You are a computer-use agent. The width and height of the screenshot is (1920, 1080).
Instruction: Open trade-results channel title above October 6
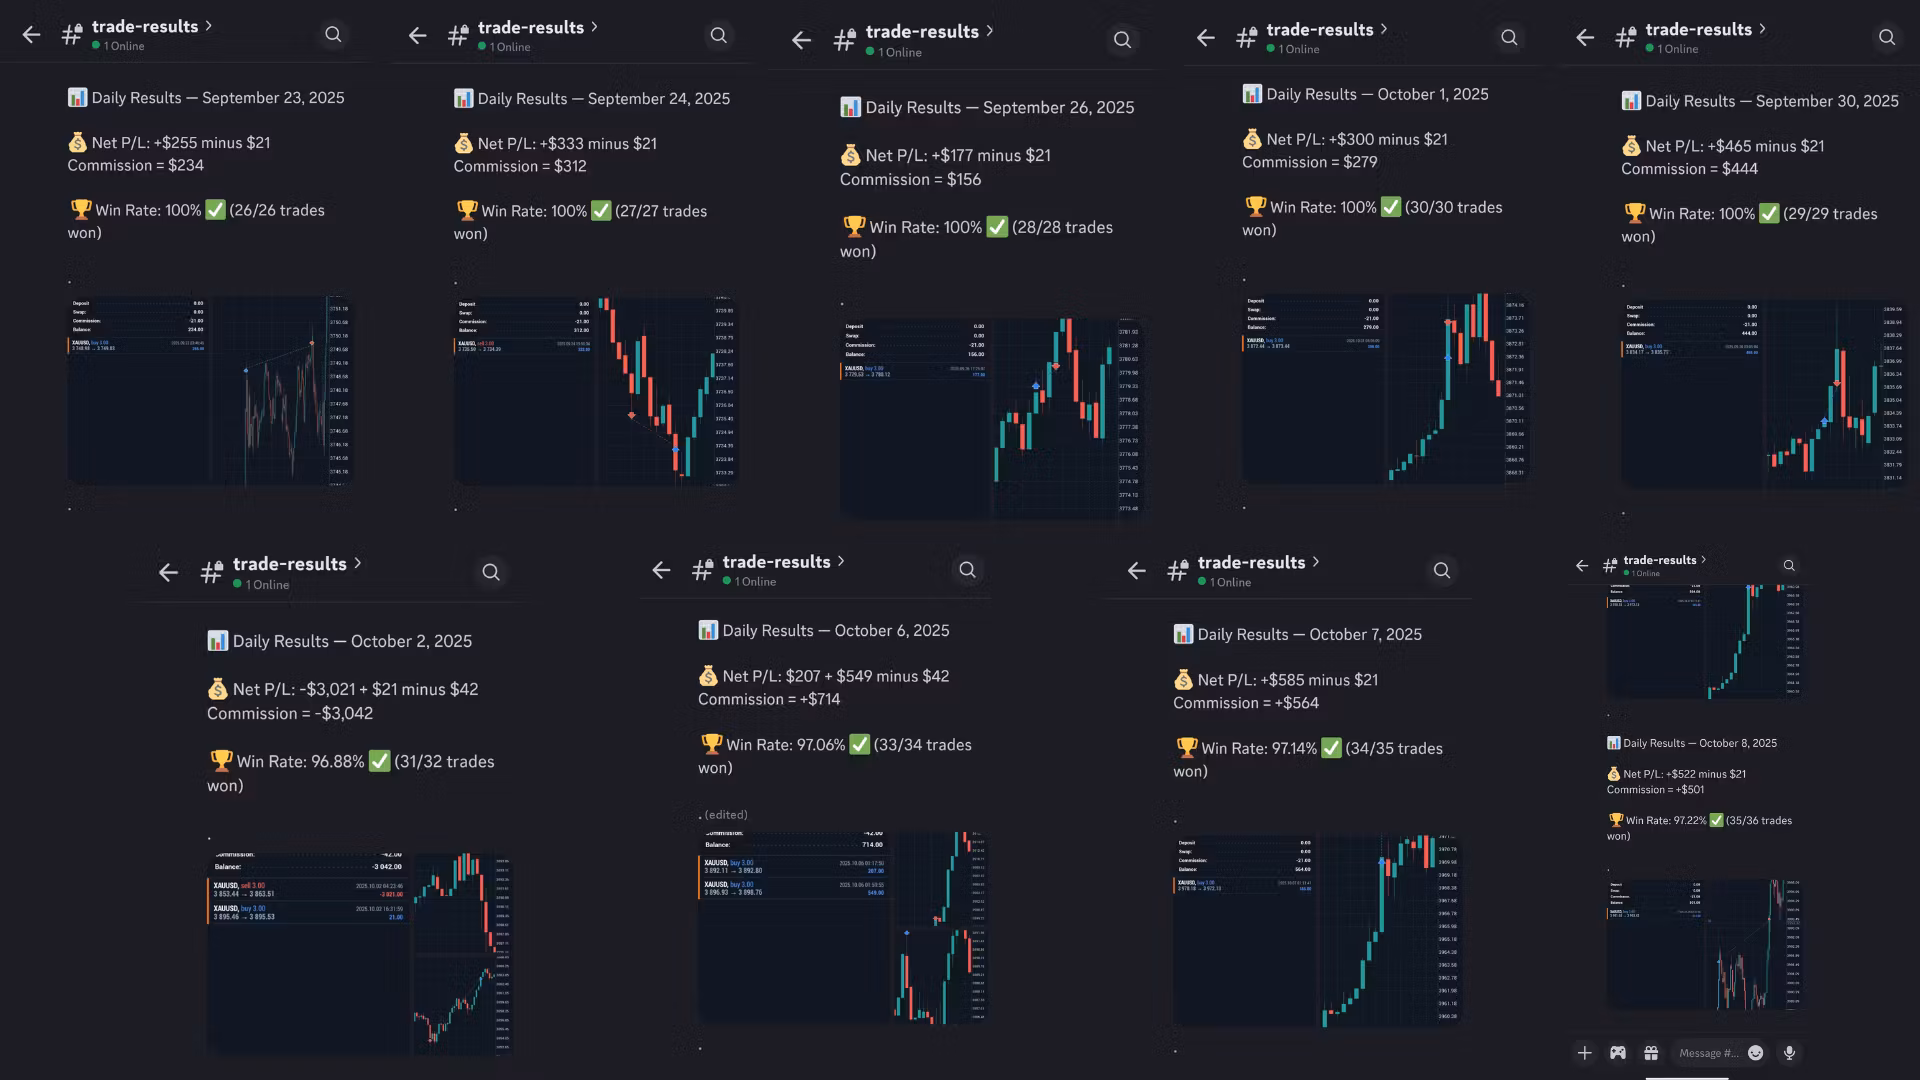776,562
